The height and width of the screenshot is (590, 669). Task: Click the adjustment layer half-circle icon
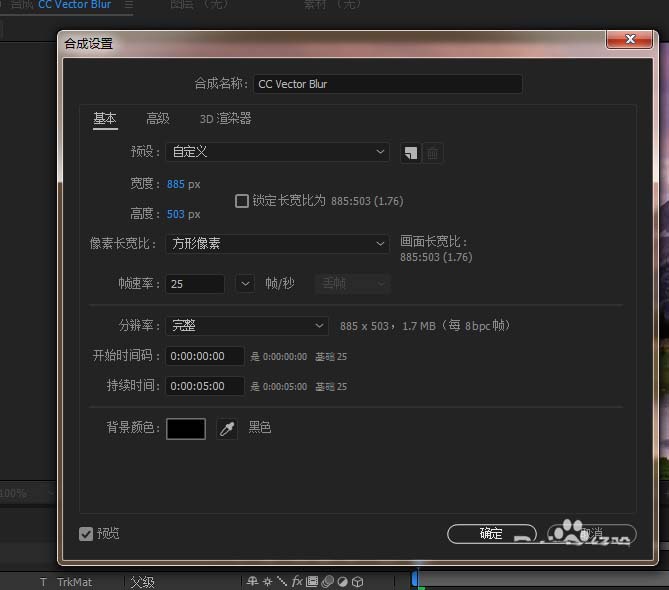pyautogui.click(x=342, y=581)
